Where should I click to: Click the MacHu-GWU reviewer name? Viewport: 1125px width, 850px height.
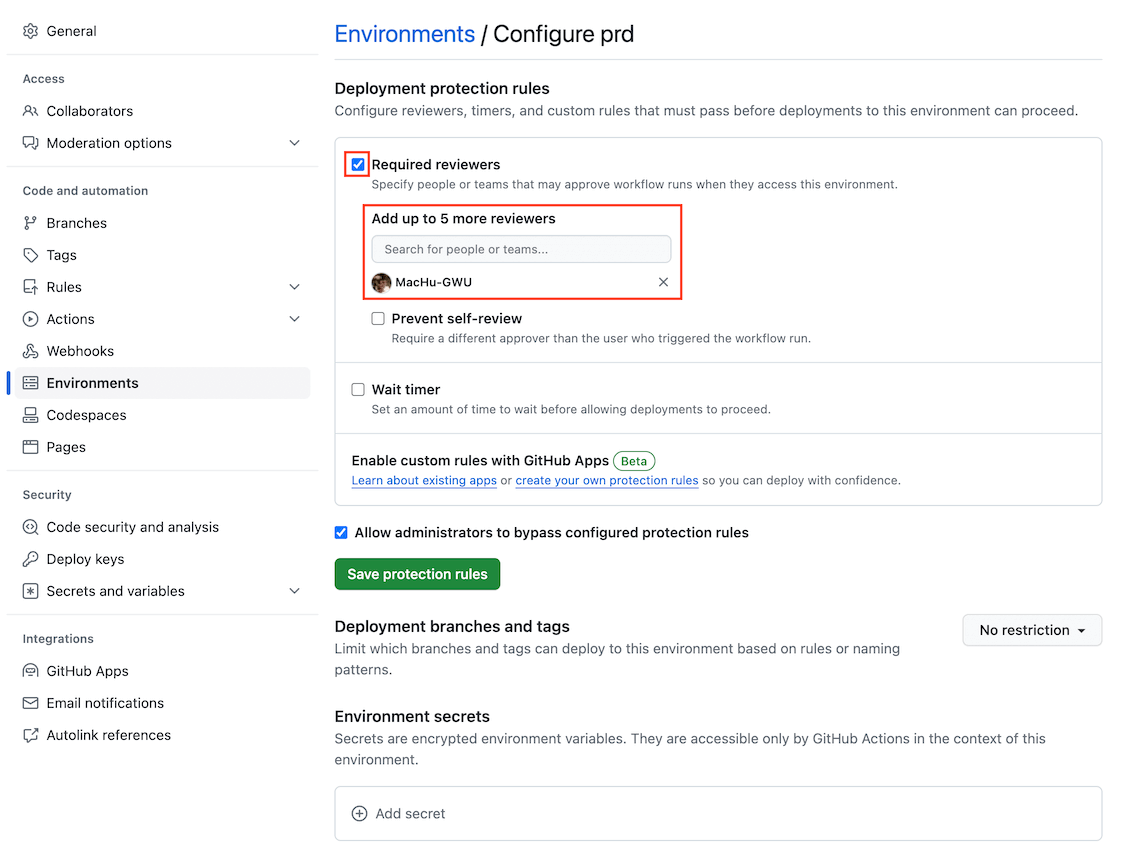433,283
